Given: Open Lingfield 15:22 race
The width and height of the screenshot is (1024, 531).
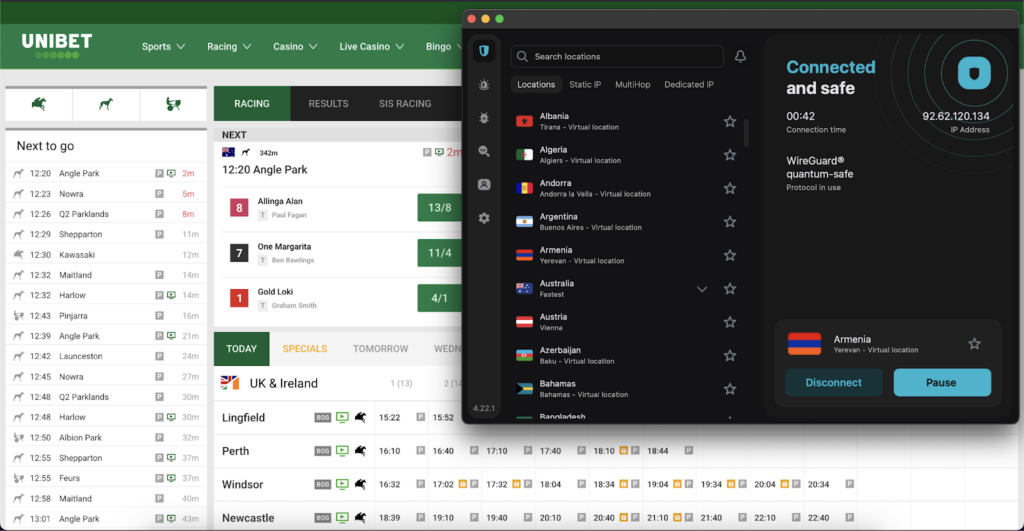Looking at the screenshot, I should pyautogui.click(x=390, y=417).
